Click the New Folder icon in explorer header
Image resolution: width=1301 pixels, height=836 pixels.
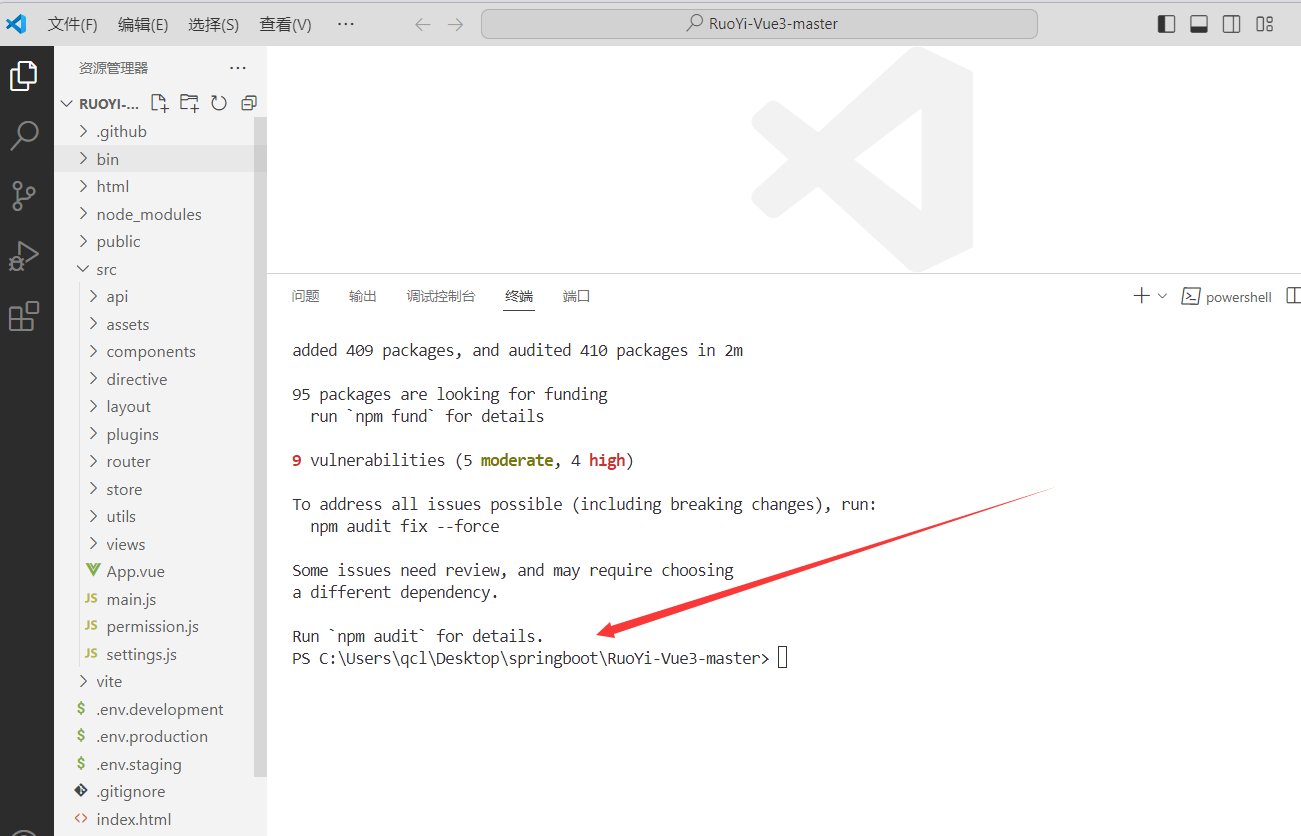pos(189,102)
